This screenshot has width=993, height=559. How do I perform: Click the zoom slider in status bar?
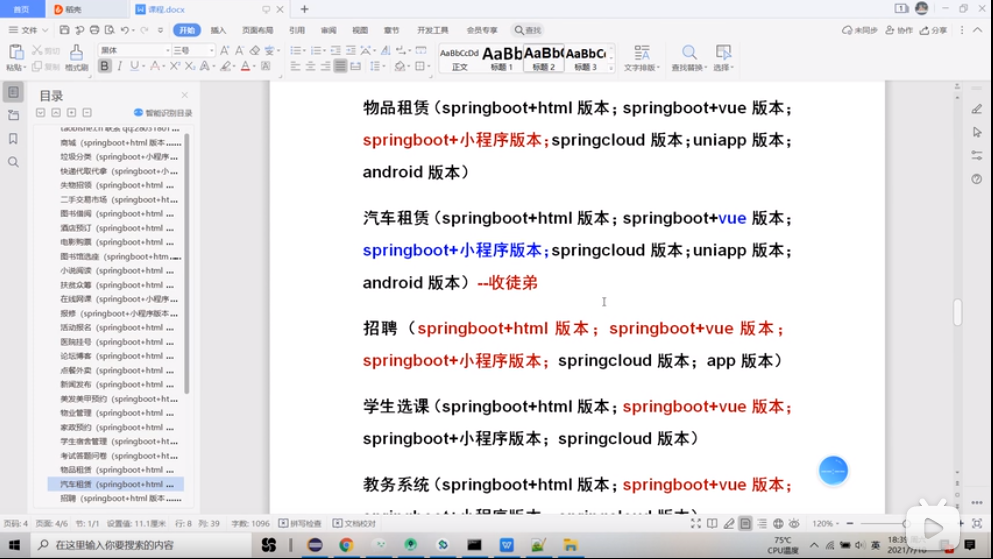coord(906,523)
